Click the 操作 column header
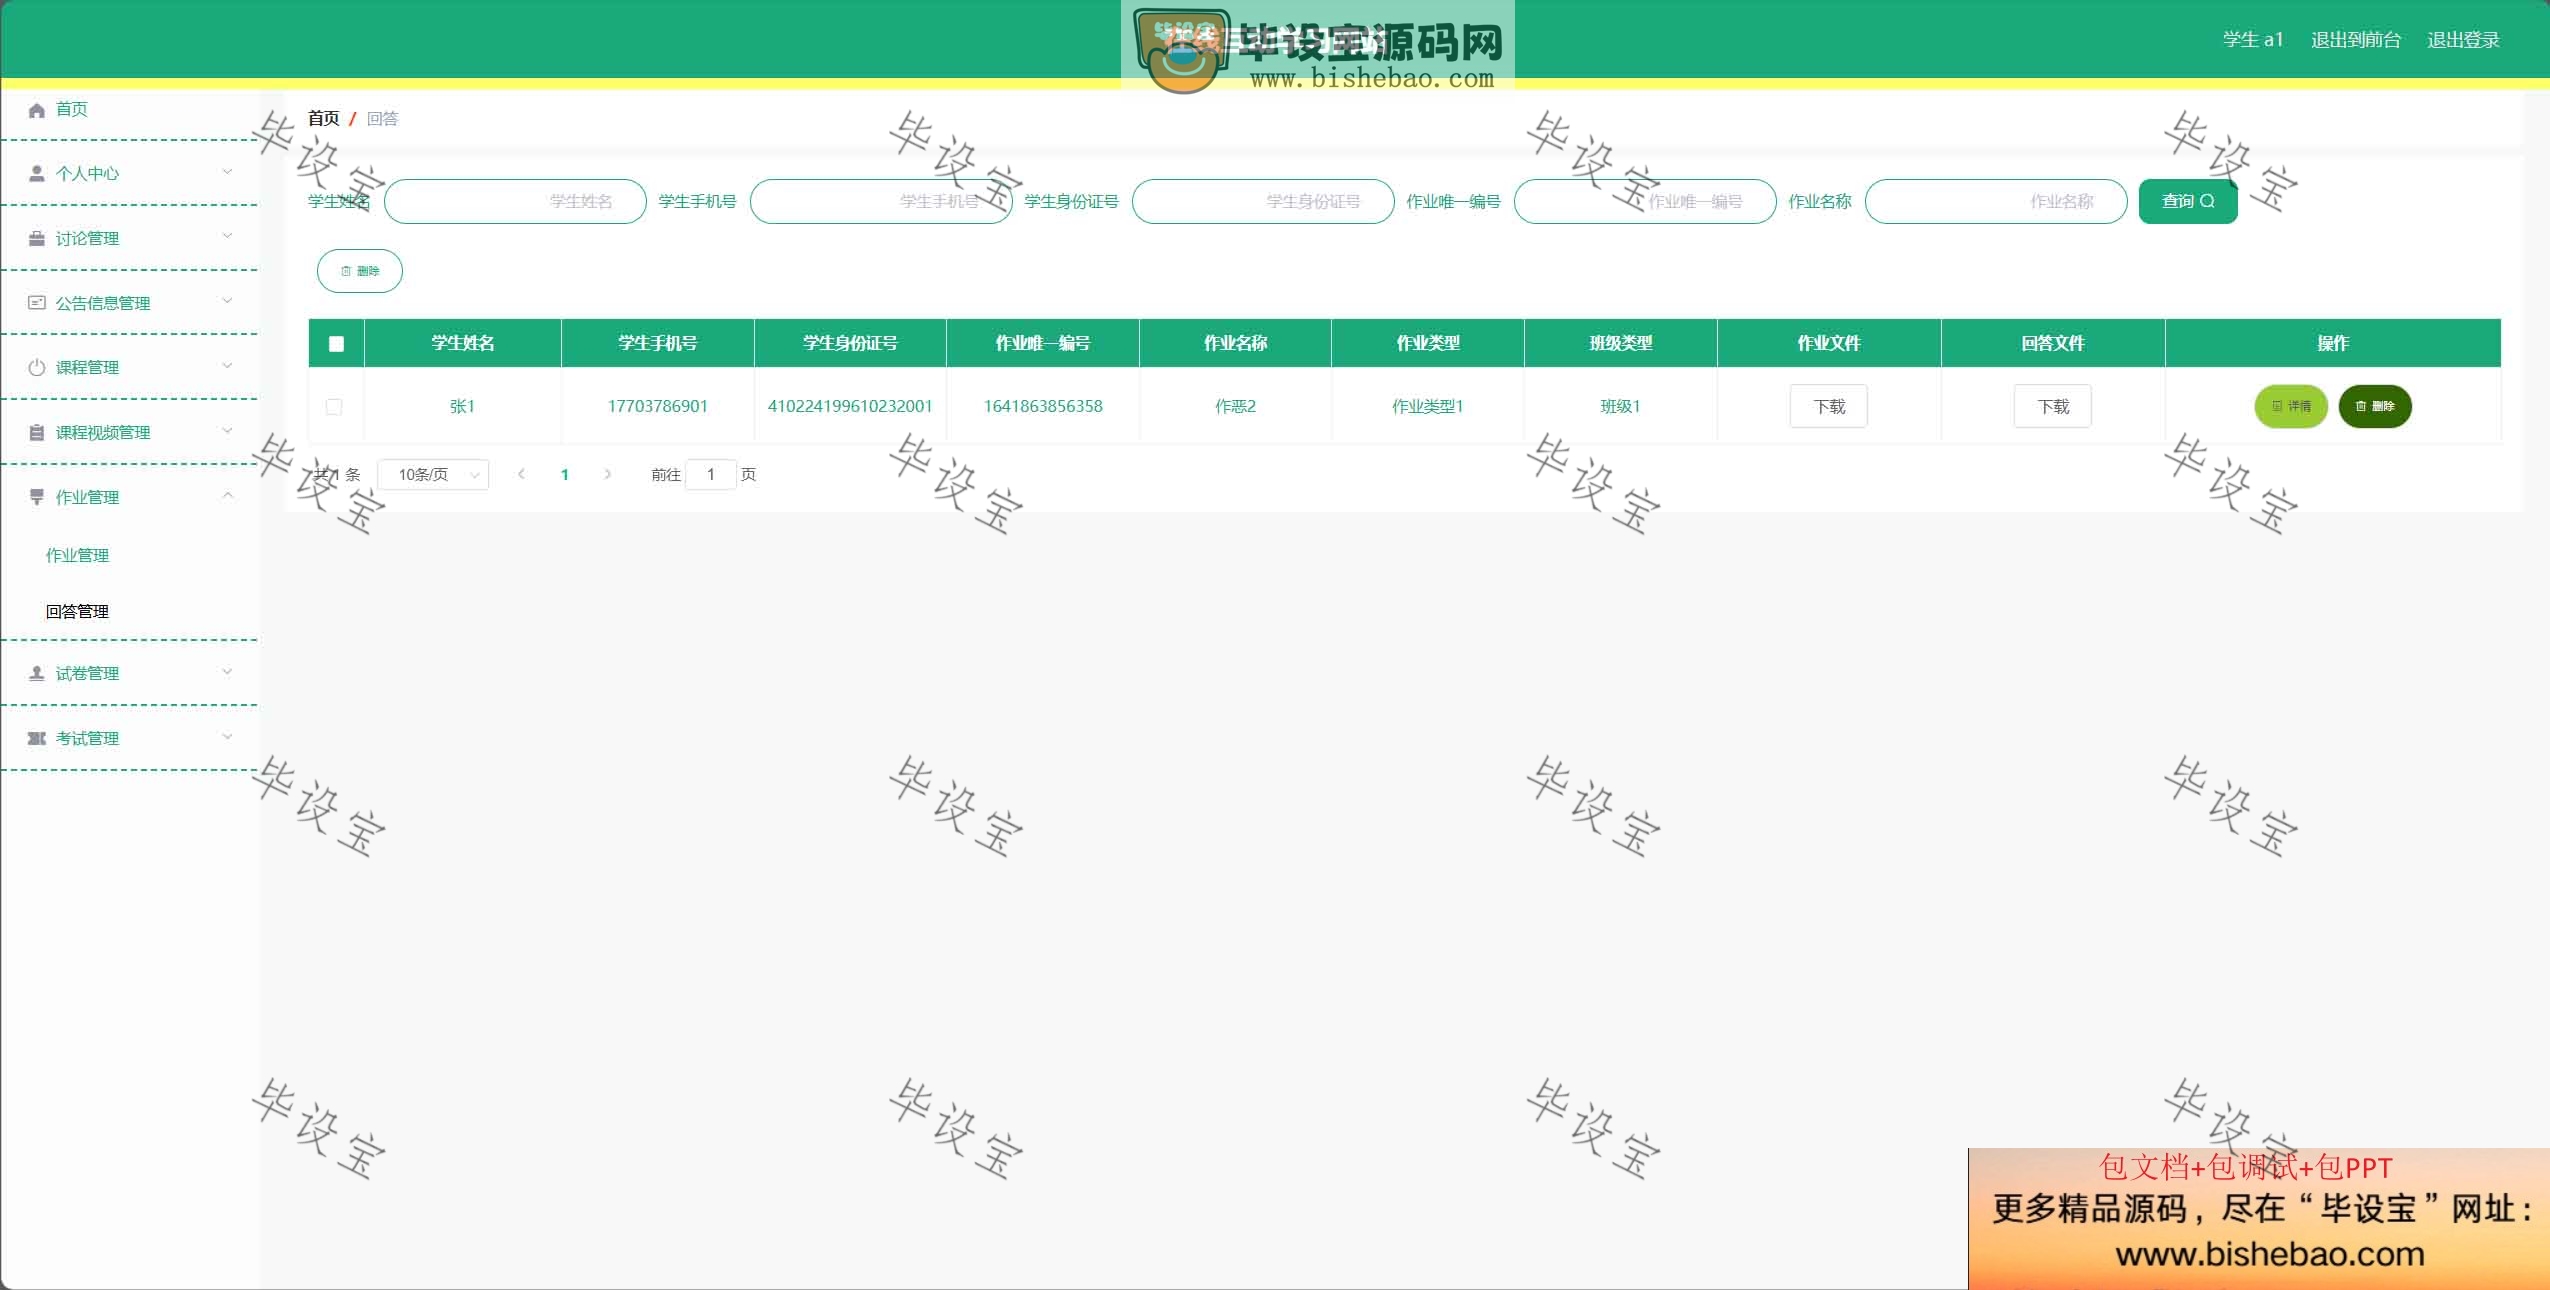The image size is (2550, 1290). coord(2333,343)
